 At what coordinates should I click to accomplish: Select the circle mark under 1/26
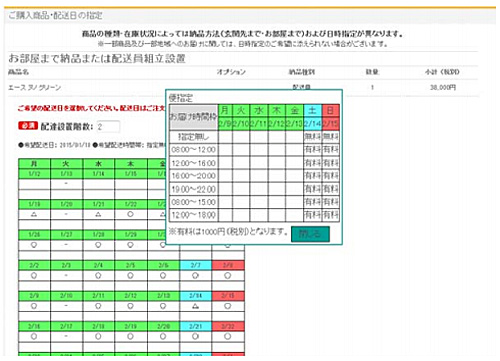pos(34,245)
